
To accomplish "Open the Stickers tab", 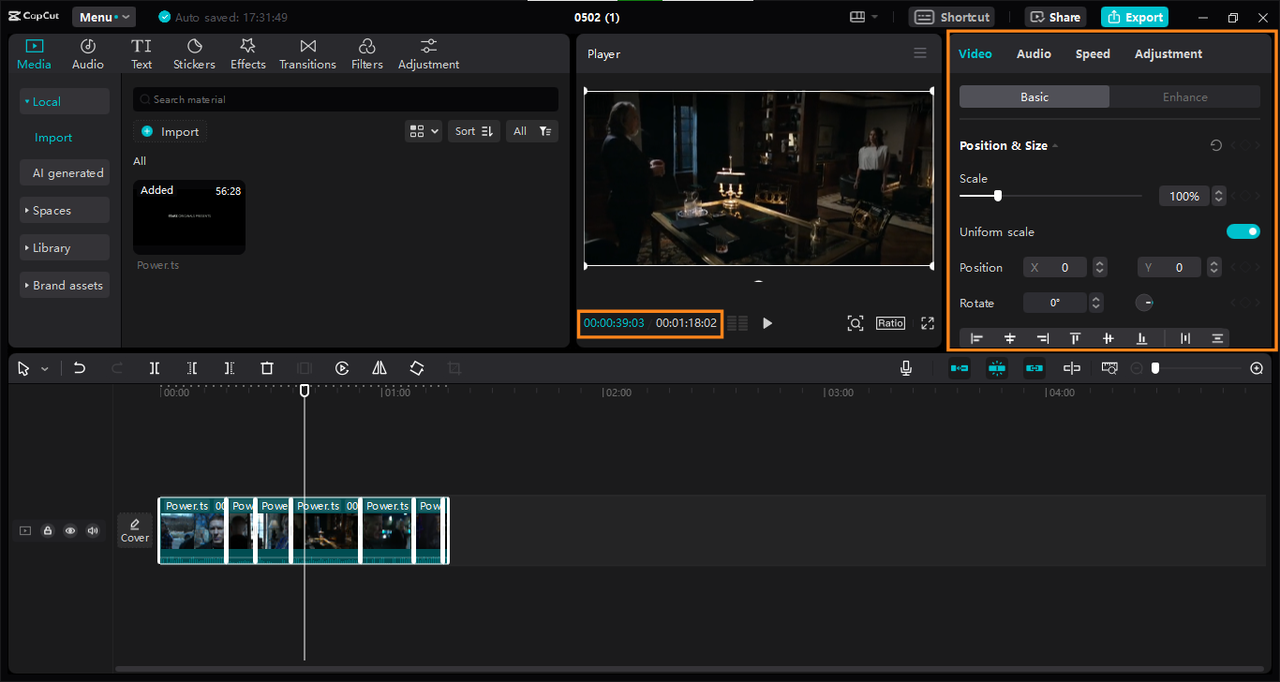I will pos(194,54).
